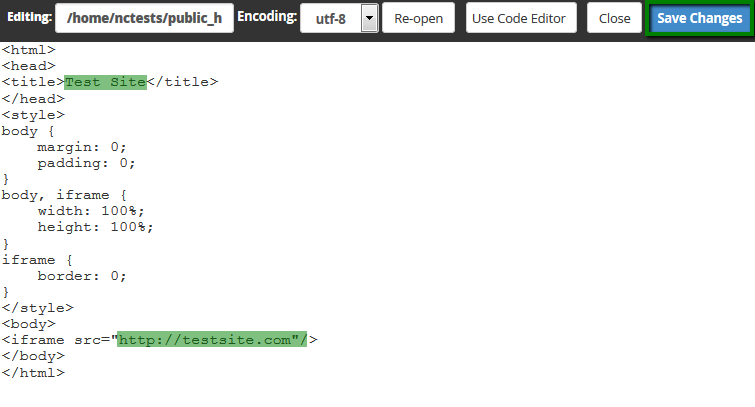Click the "iframe {" CSS selector line

(x=37, y=260)
